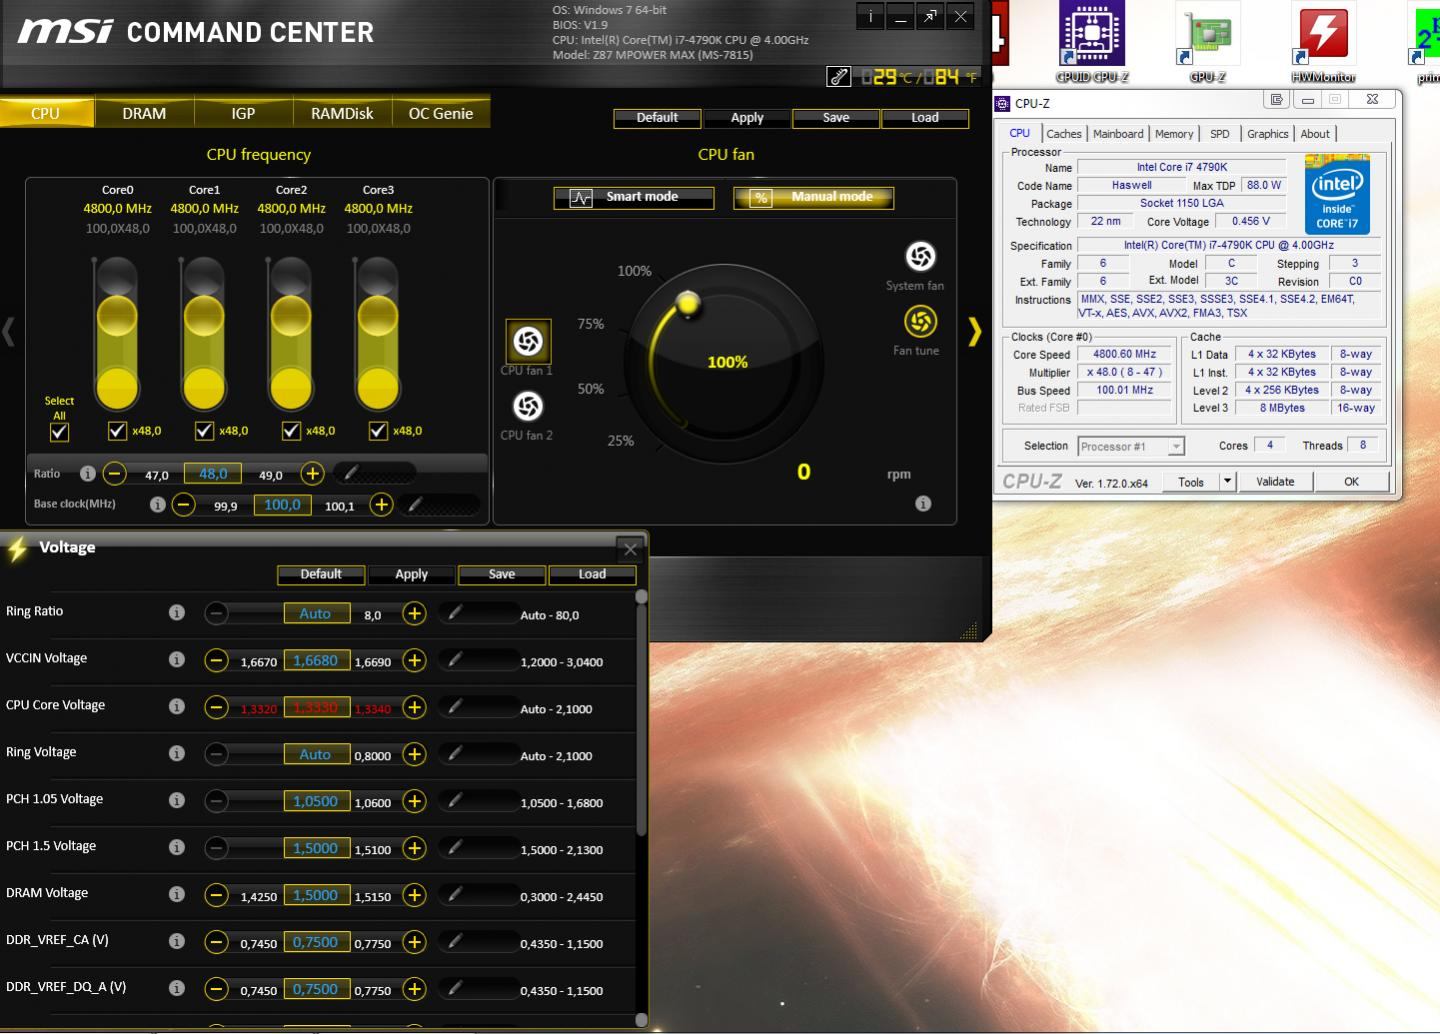
Task: Switch to the IGP tab
Action: tap(243, 113)
